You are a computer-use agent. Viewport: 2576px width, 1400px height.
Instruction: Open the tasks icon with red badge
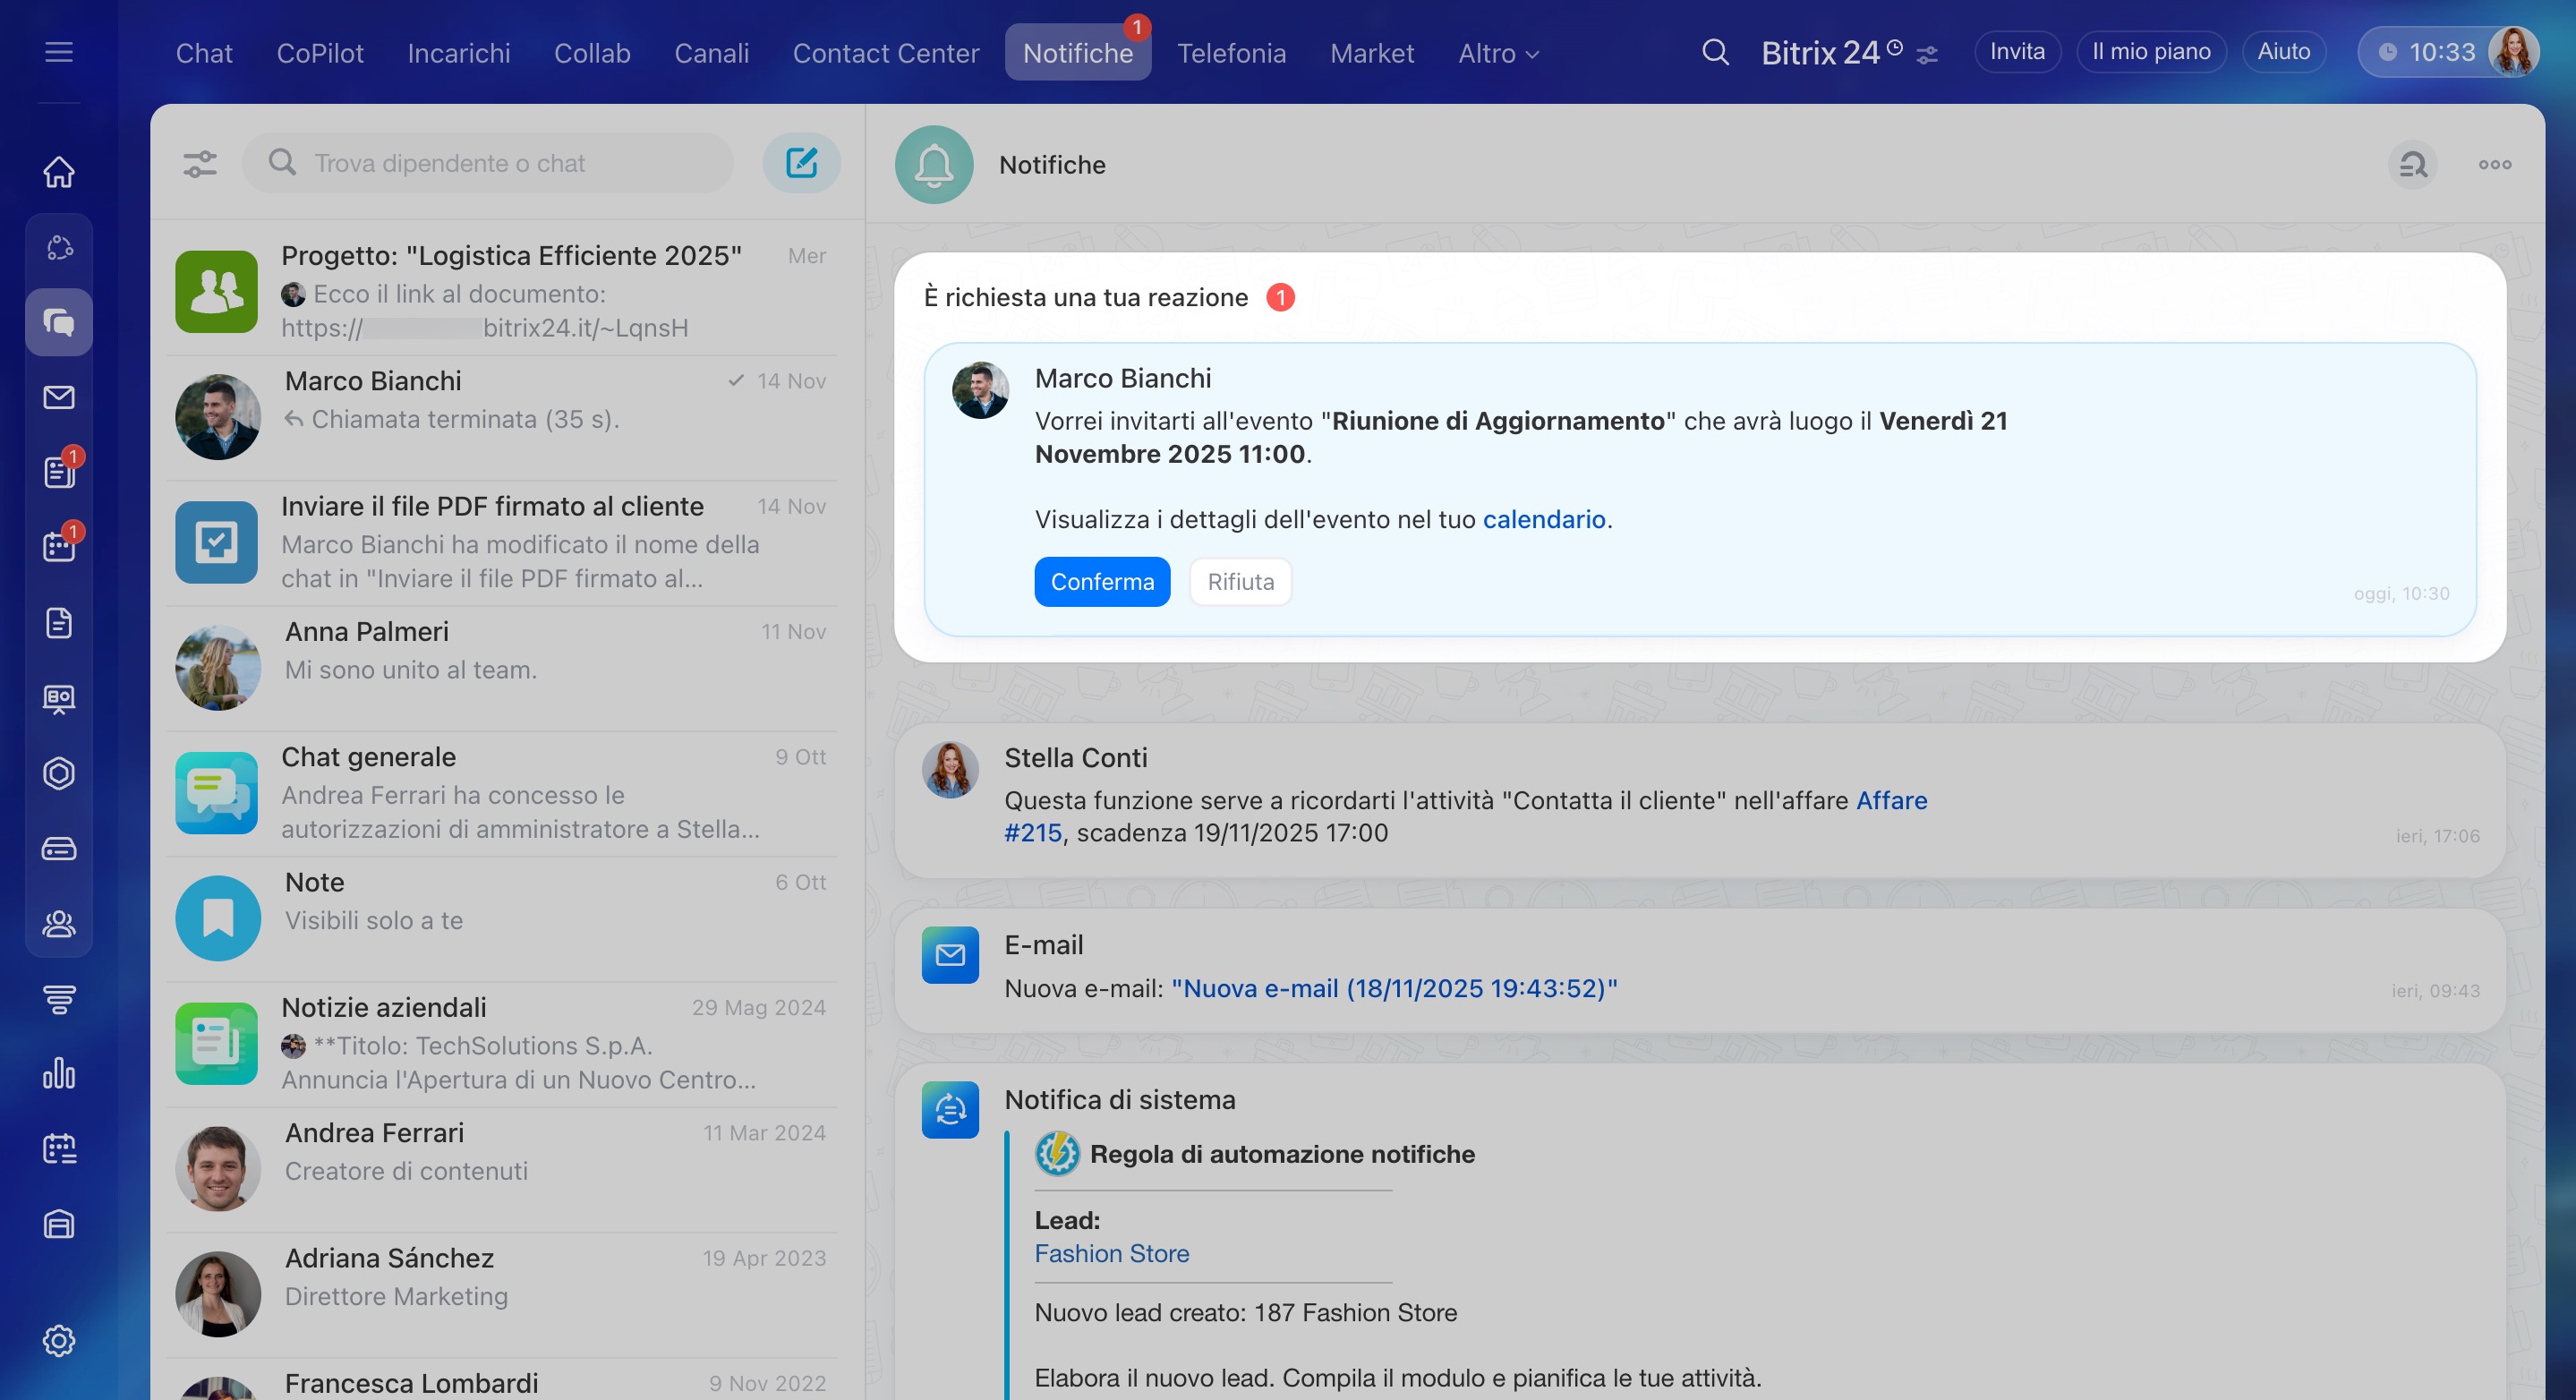pyautogui.click(x=59, y=472)
